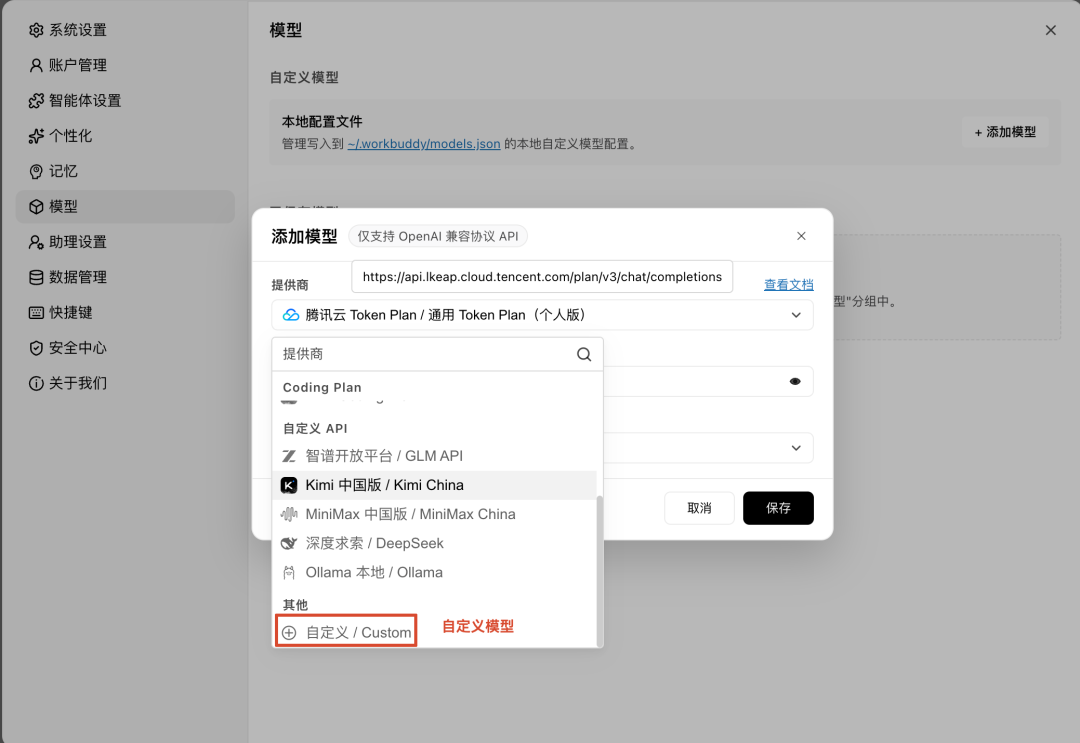This screenshot has width=1080, height=743.
Task: Click the GLM provider logo icon
Action: (x=289, y=456)
